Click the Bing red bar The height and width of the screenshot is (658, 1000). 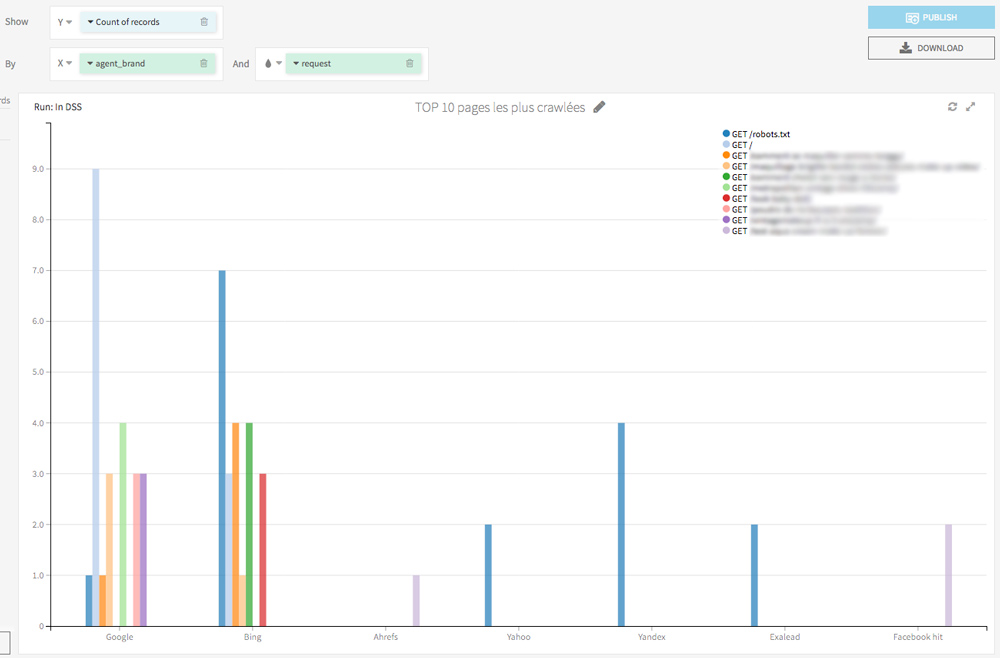263,550
